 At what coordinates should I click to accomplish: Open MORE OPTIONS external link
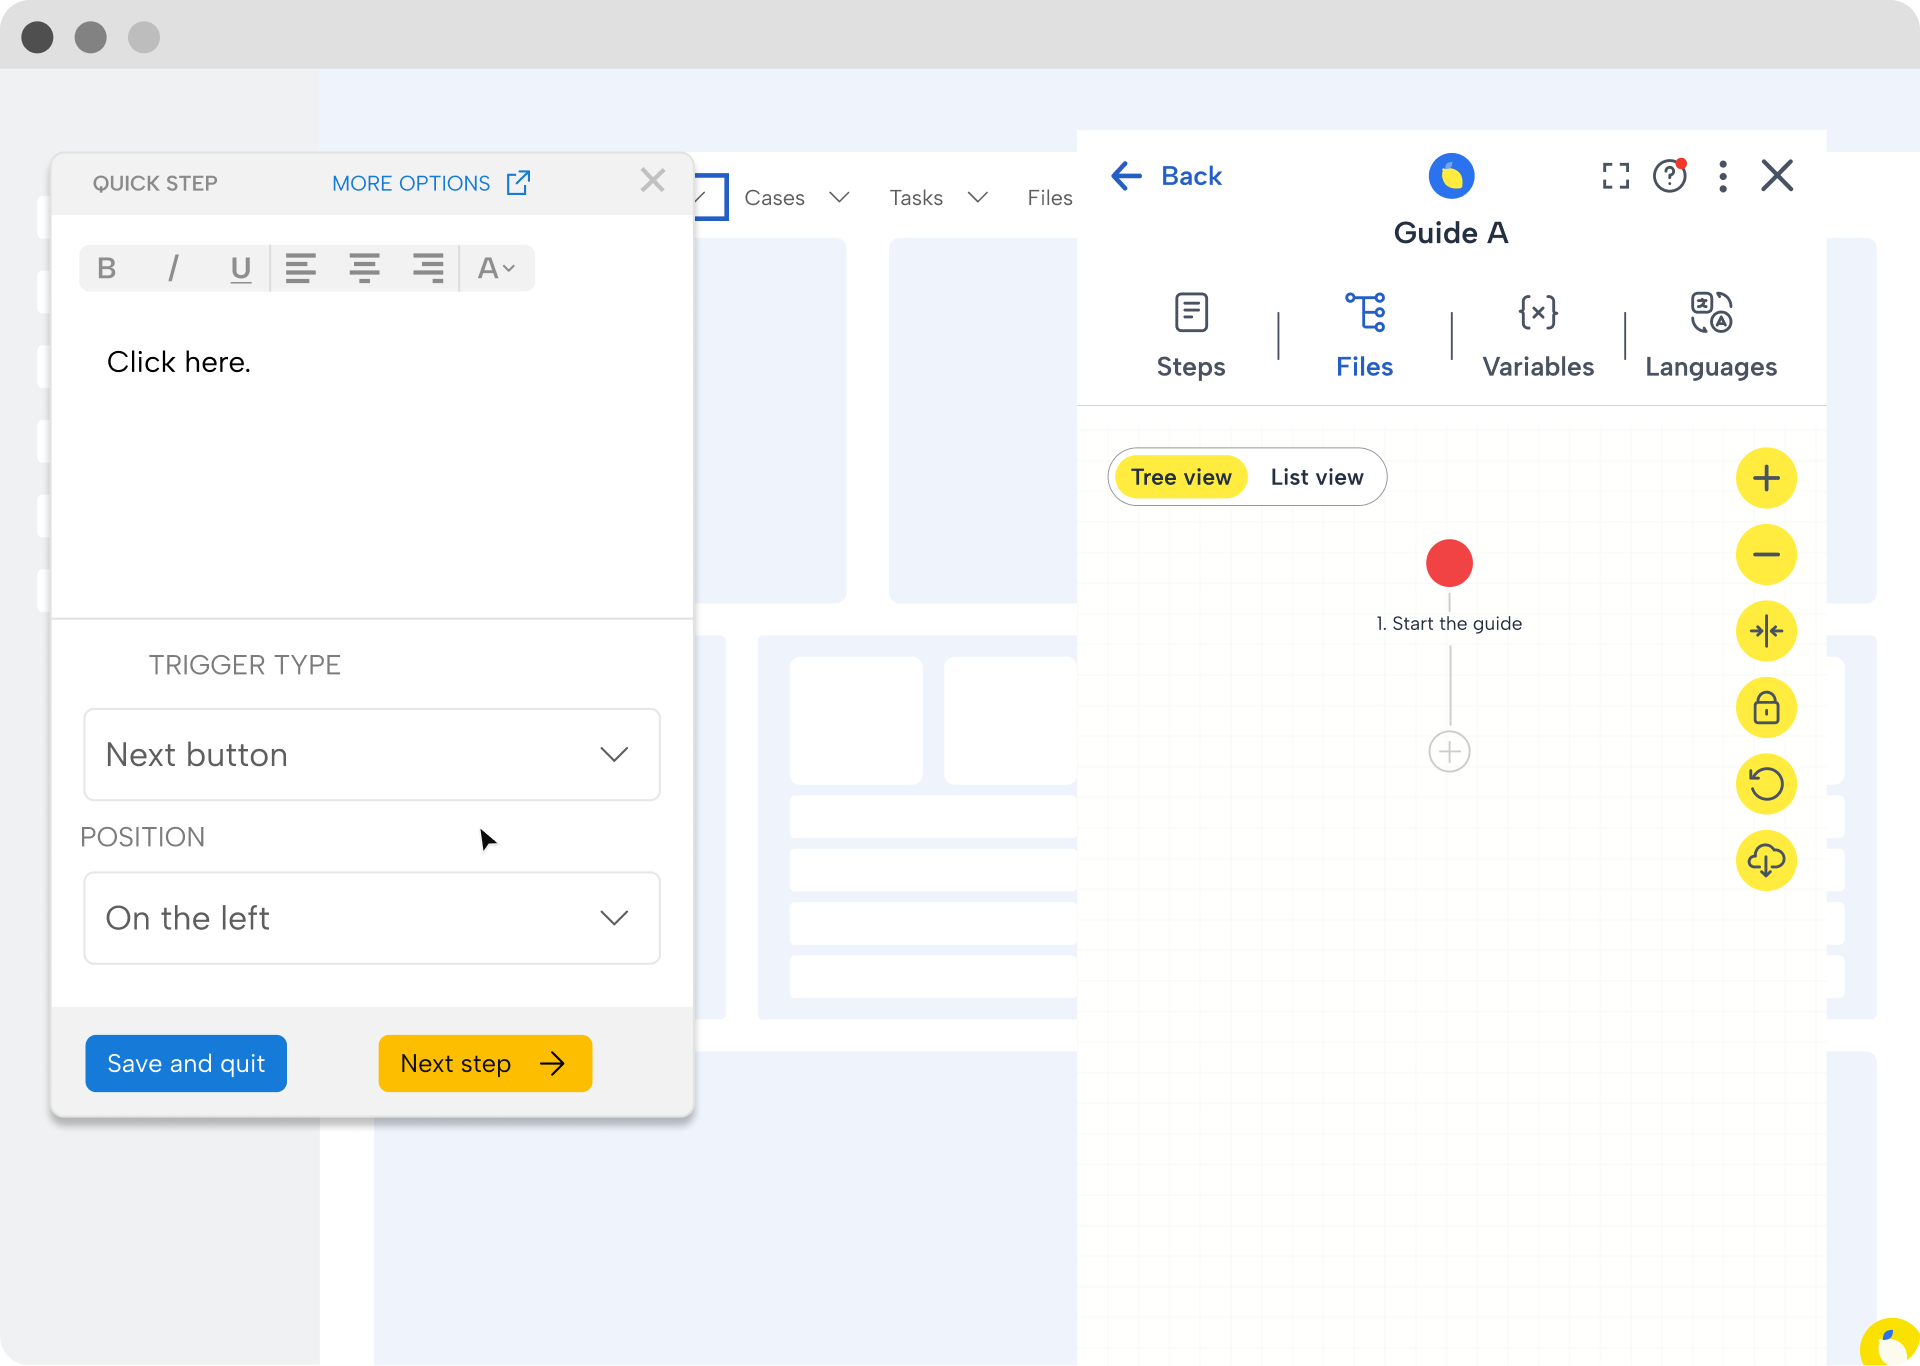[x=430, y=183]
